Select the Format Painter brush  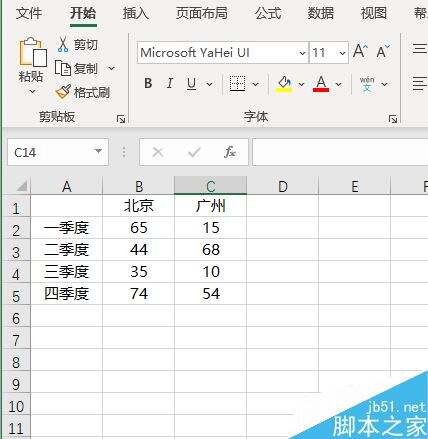coord(63,92)
